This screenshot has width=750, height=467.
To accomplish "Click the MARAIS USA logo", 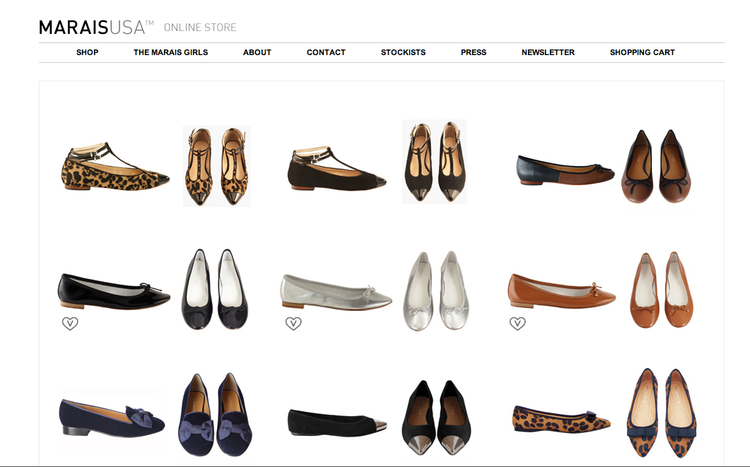I will point(96,27).
